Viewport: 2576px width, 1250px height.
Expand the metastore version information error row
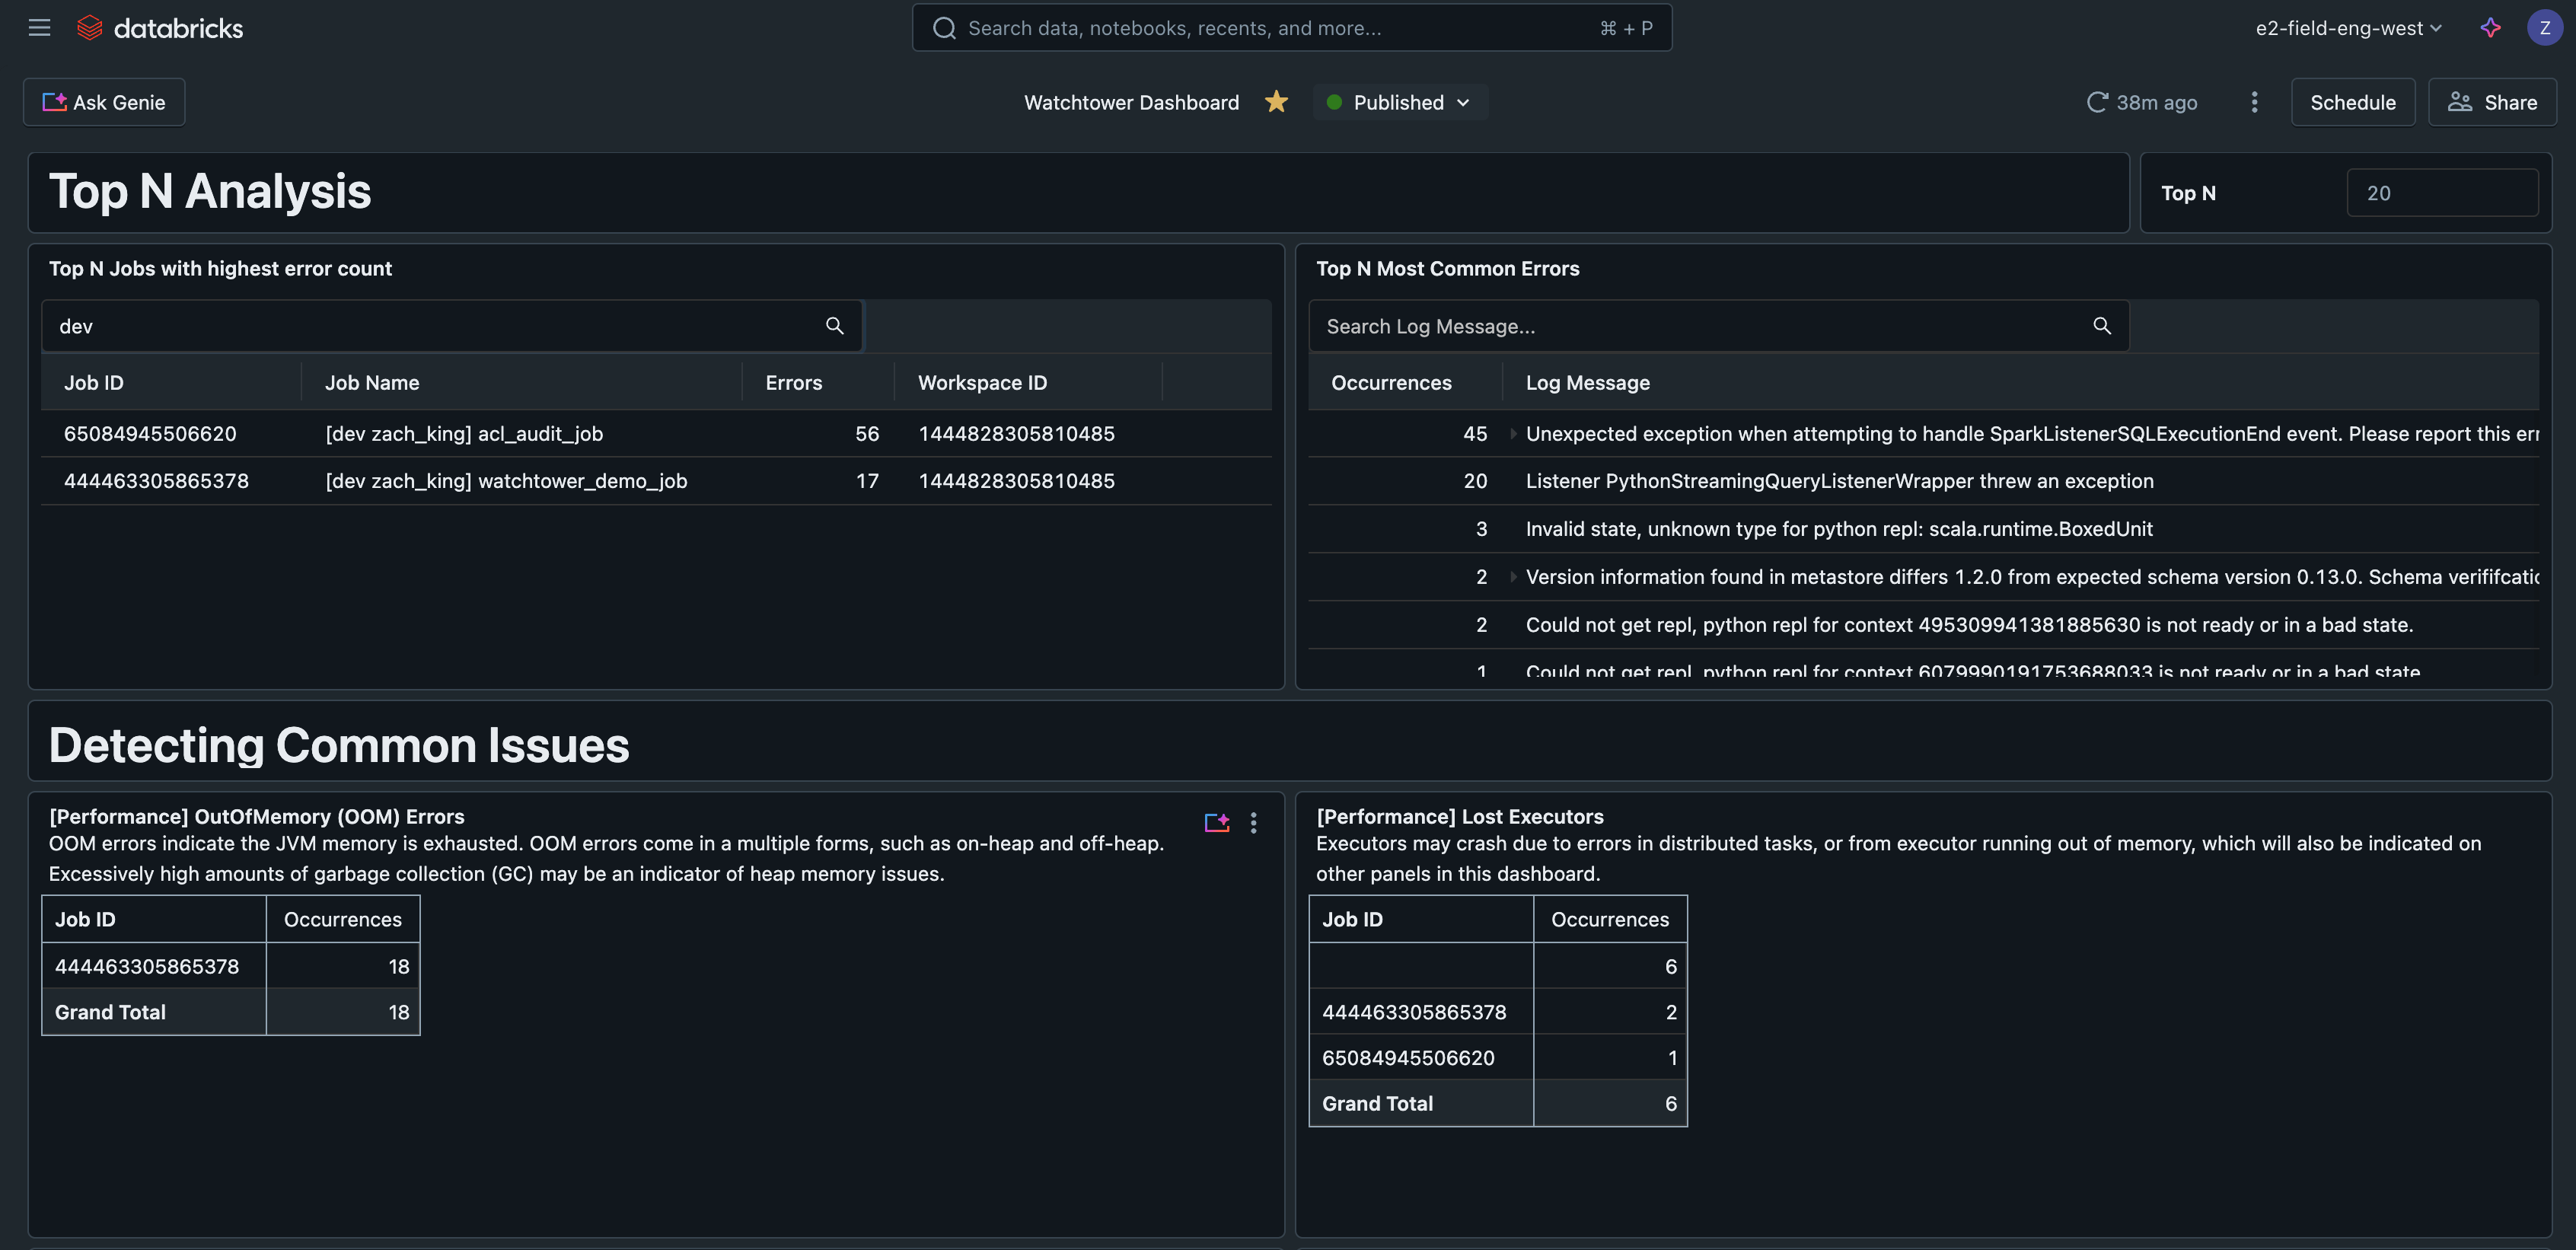[1514, 577]
